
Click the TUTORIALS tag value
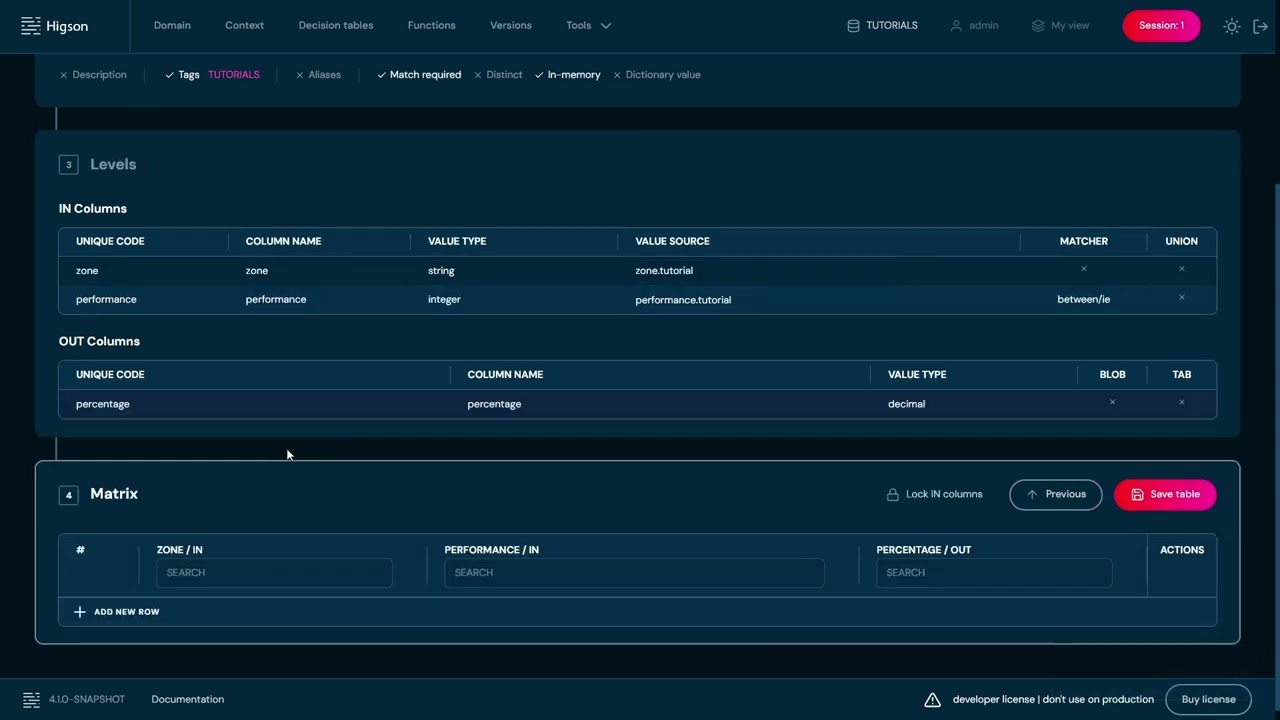[x=234, y=75]
